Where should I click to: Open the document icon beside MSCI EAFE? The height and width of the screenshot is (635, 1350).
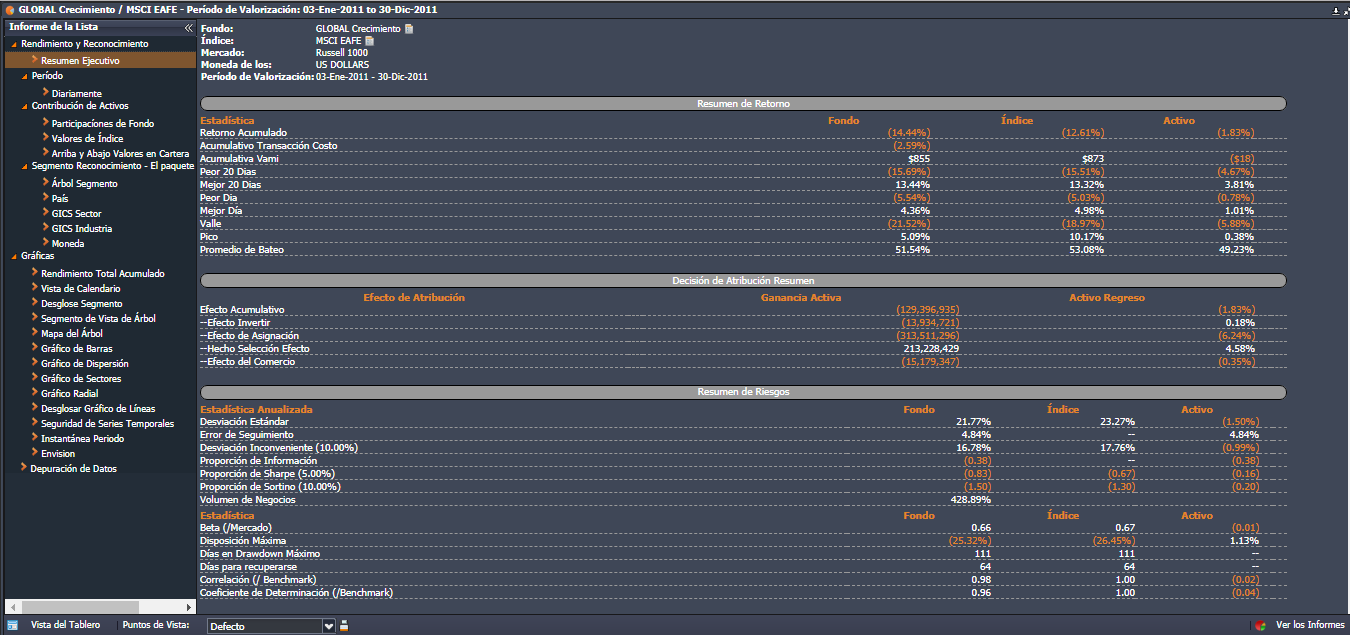point(369,41)
